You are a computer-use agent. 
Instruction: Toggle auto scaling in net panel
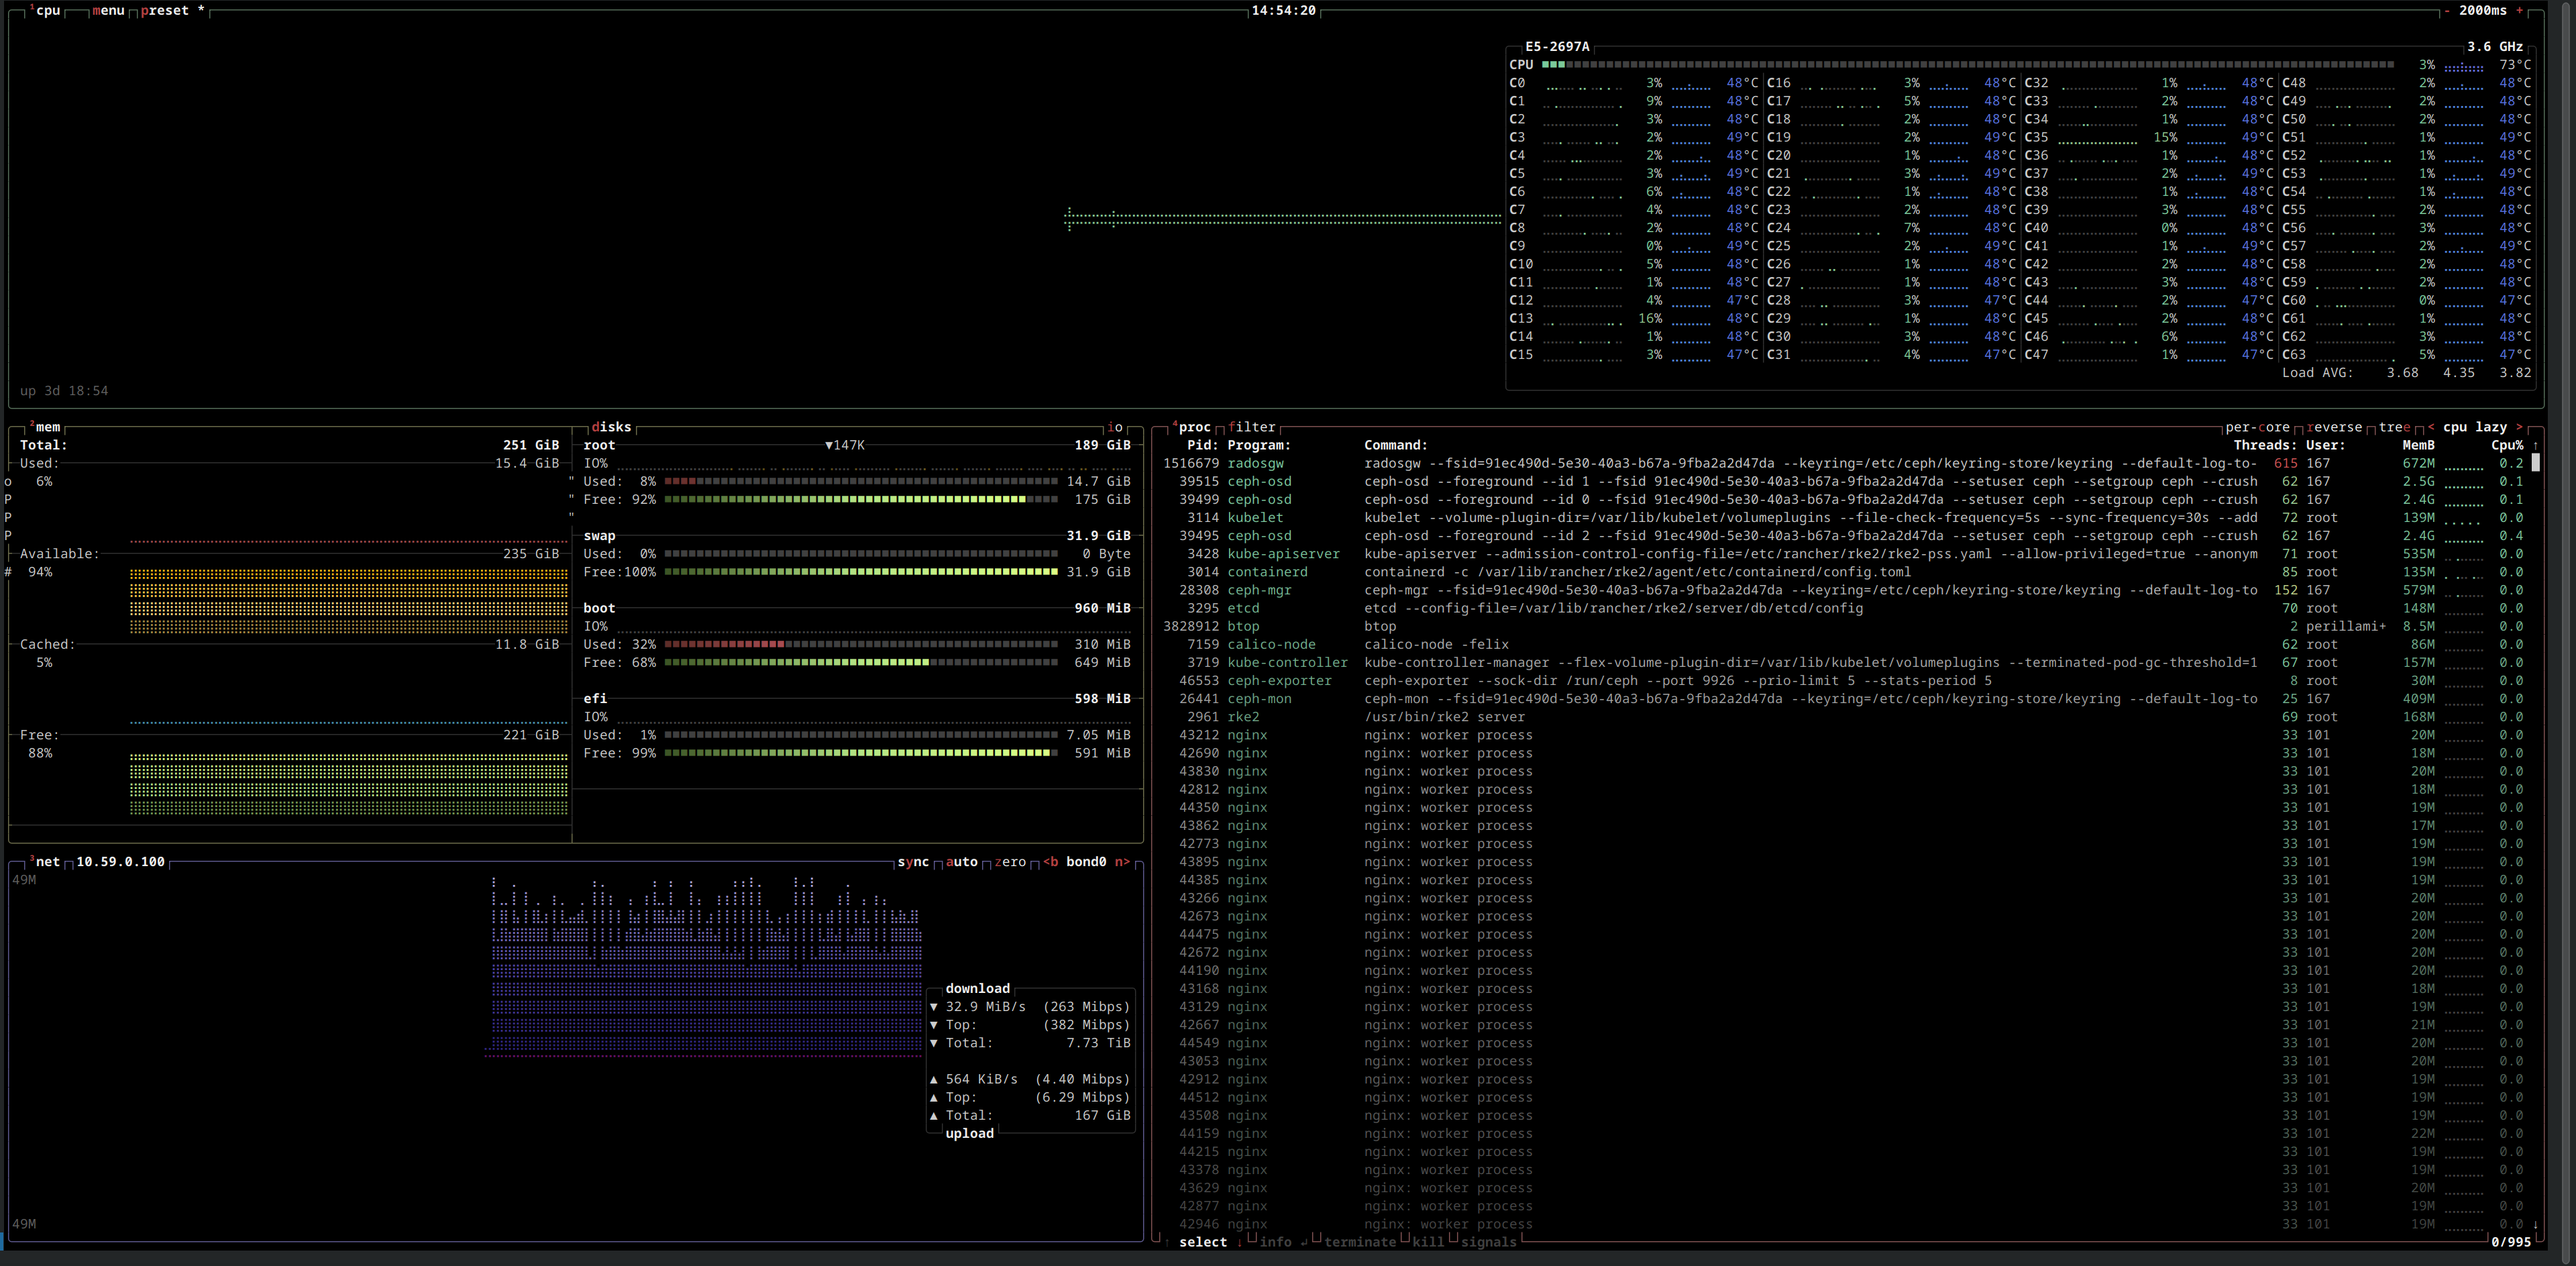961,861
